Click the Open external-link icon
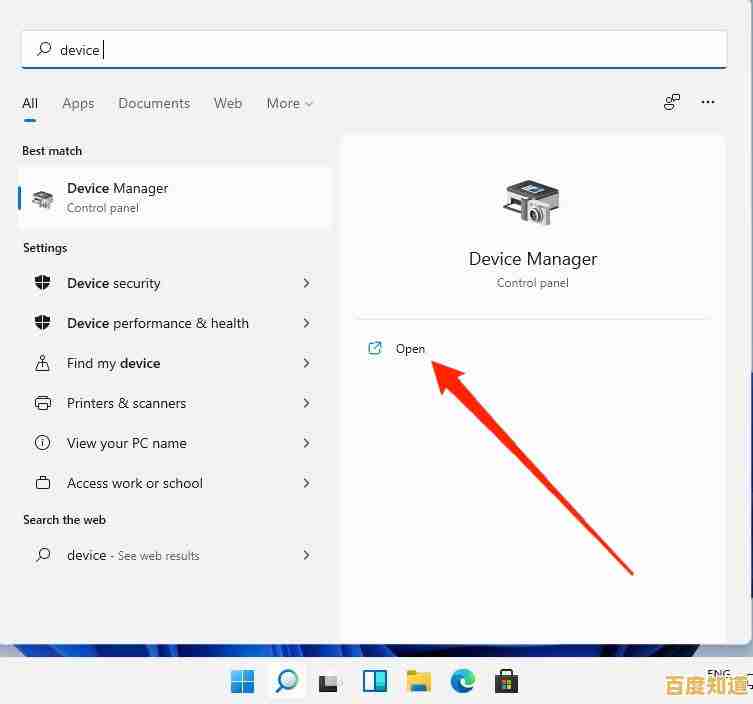This screenshot has width=753, height=704. point(375,348)
